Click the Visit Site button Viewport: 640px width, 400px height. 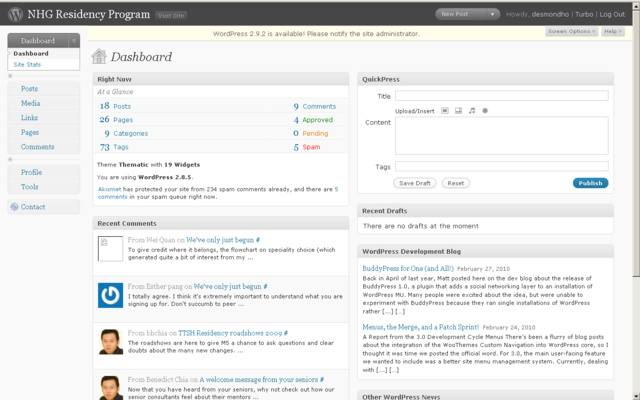[x=171, y=16]
